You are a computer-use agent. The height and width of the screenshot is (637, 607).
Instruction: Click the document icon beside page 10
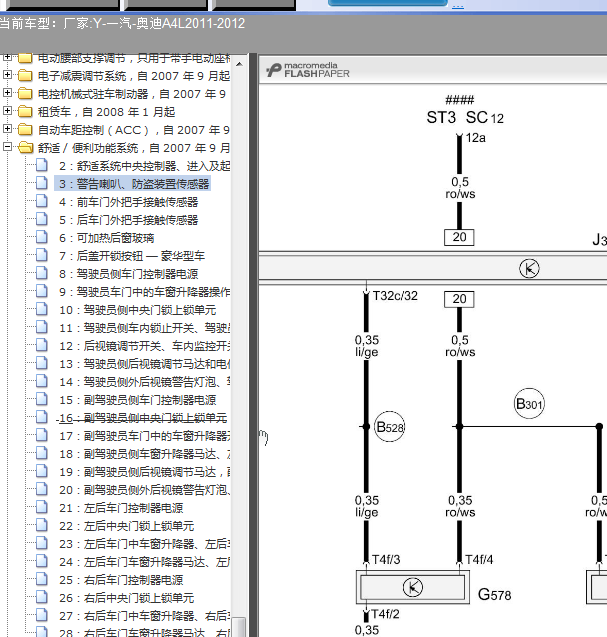pos(41,309)
